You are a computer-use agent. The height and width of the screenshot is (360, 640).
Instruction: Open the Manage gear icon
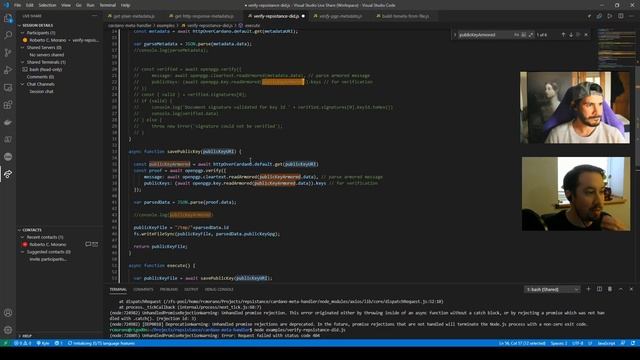8,330
